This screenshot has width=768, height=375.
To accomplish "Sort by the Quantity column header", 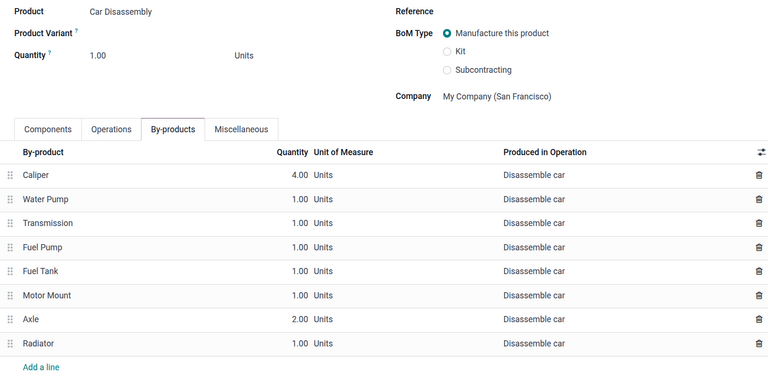I will pos(292,152).
